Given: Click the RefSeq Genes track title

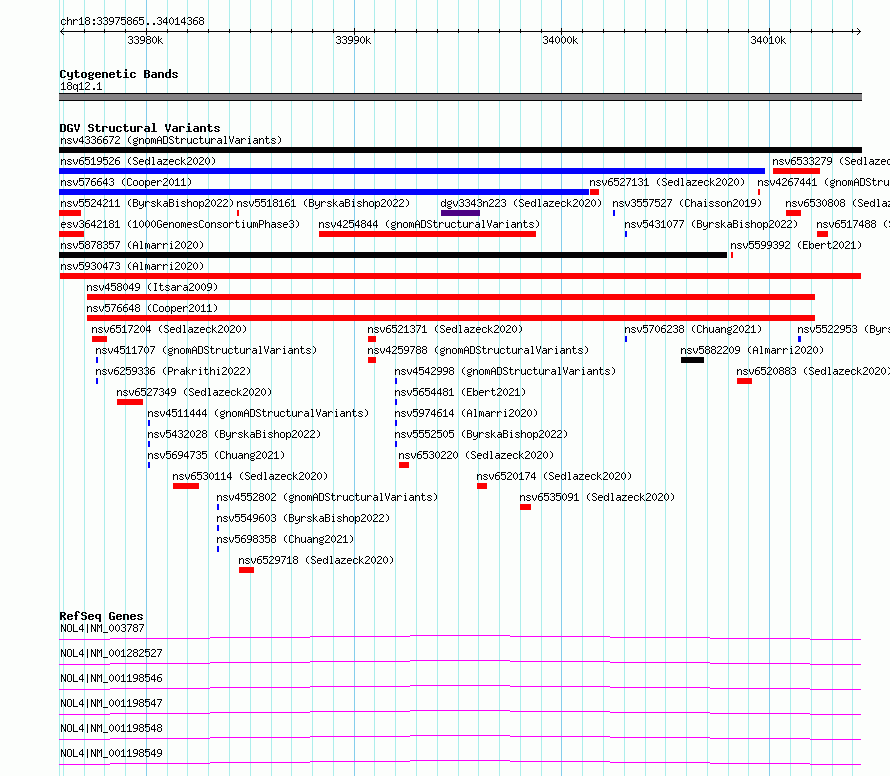Looking at the screenshot, I should click(x=101, y=616).
